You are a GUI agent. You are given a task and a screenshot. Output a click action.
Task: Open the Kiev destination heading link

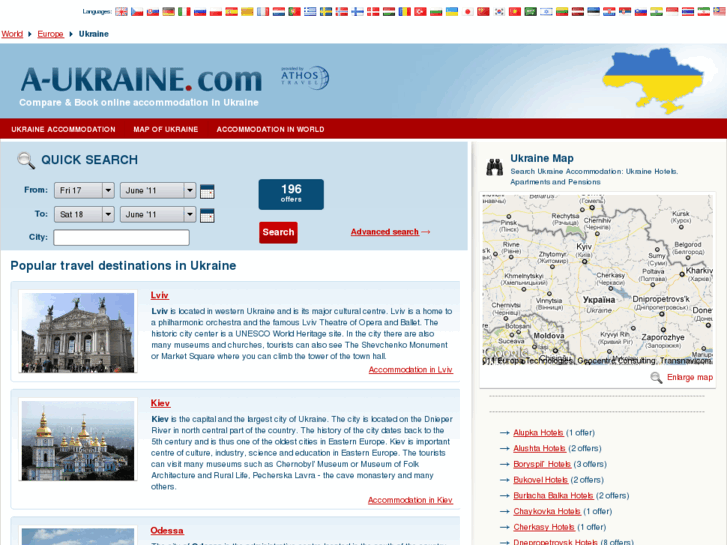click(160, 404)
